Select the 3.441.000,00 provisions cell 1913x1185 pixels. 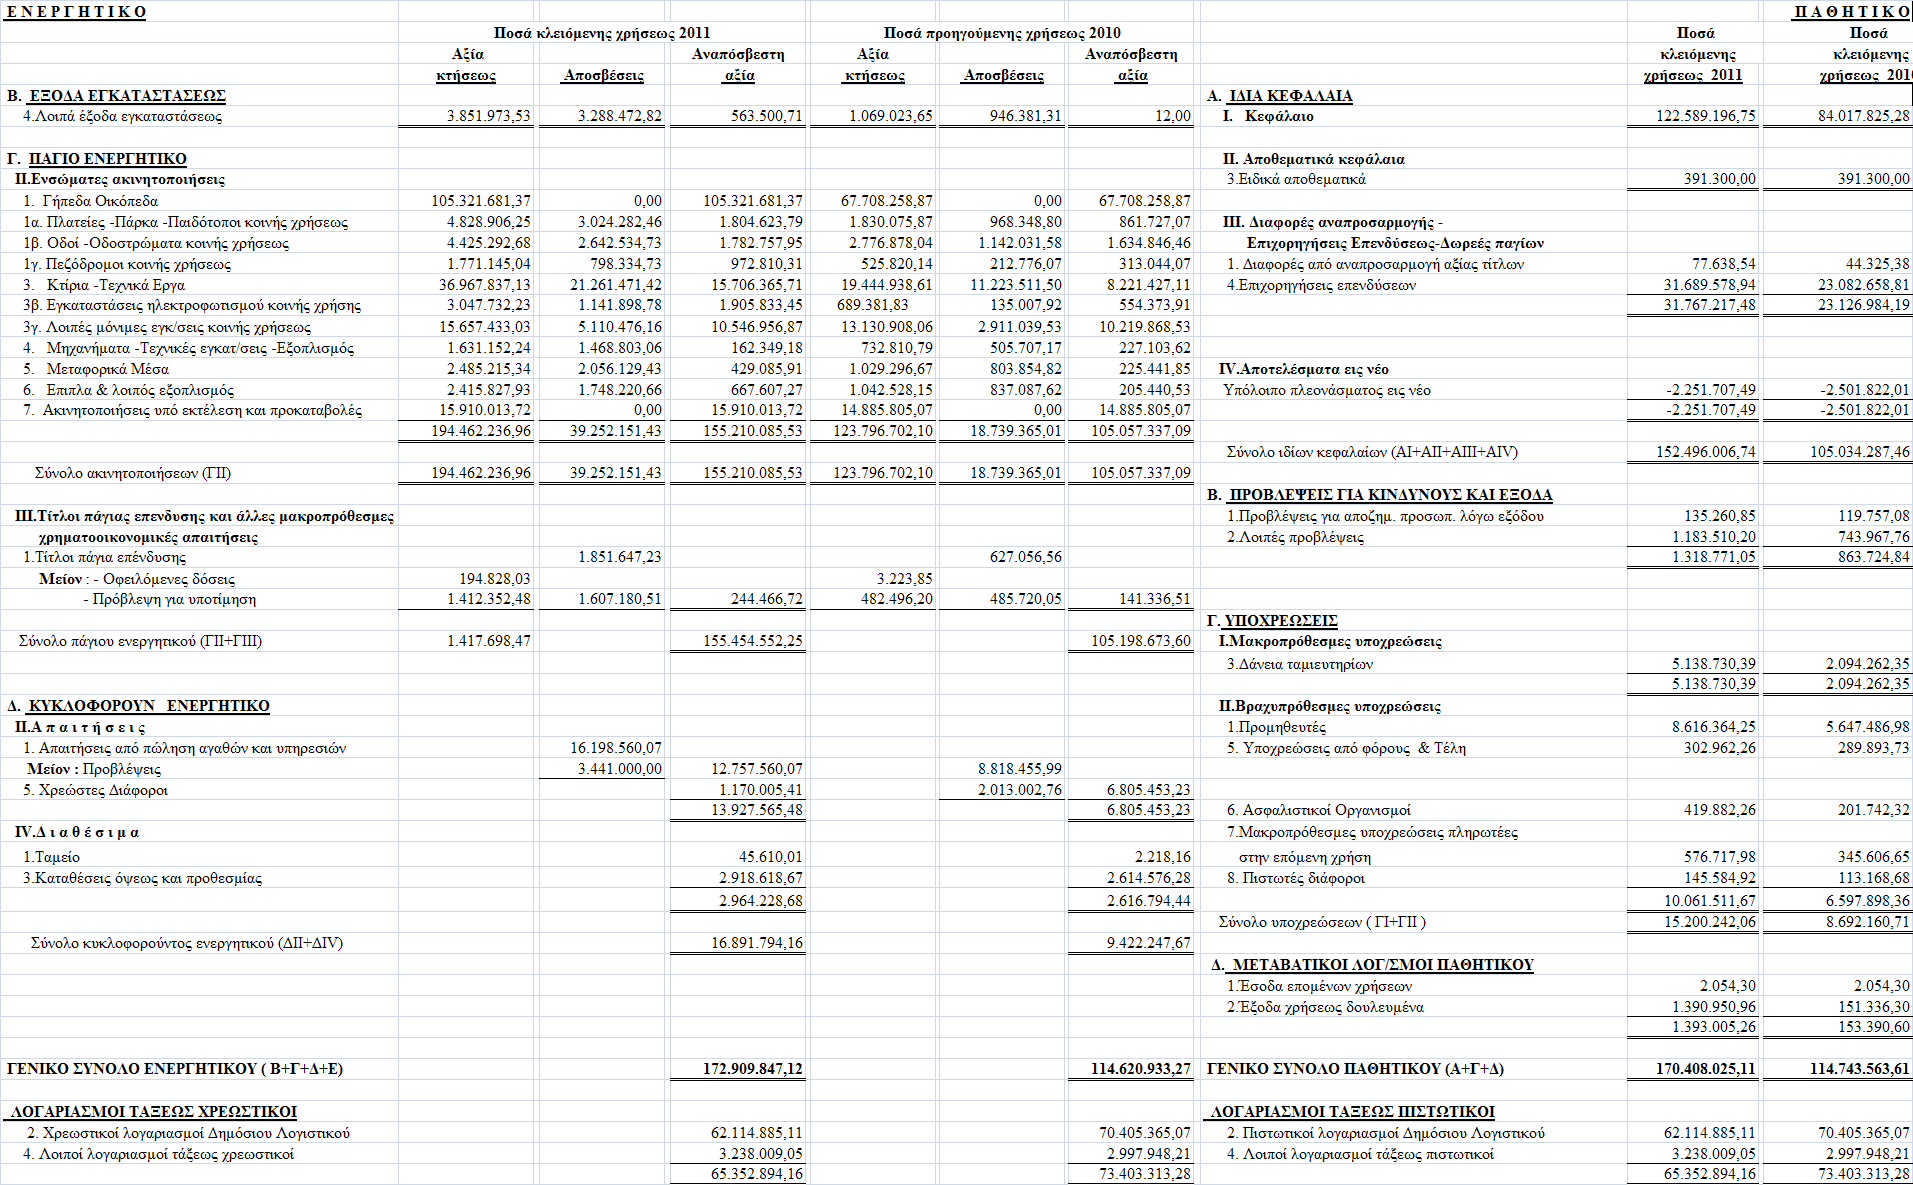[x=619, y=769]
